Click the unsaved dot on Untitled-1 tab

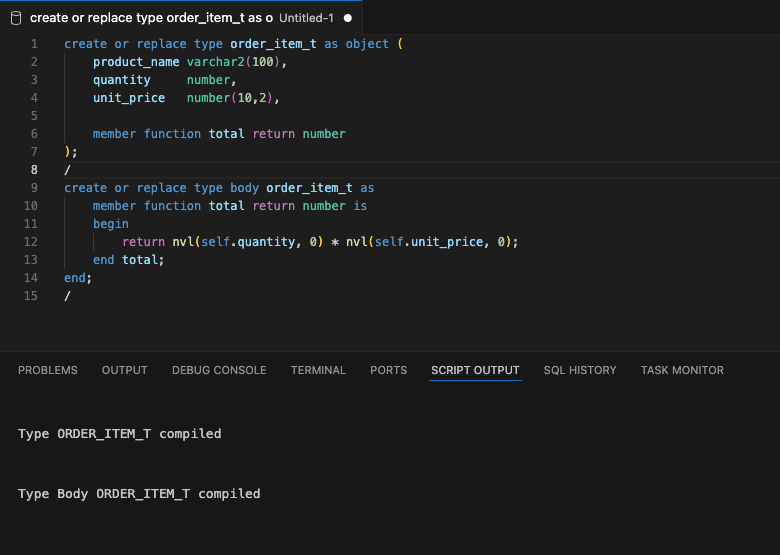(348, 18)
